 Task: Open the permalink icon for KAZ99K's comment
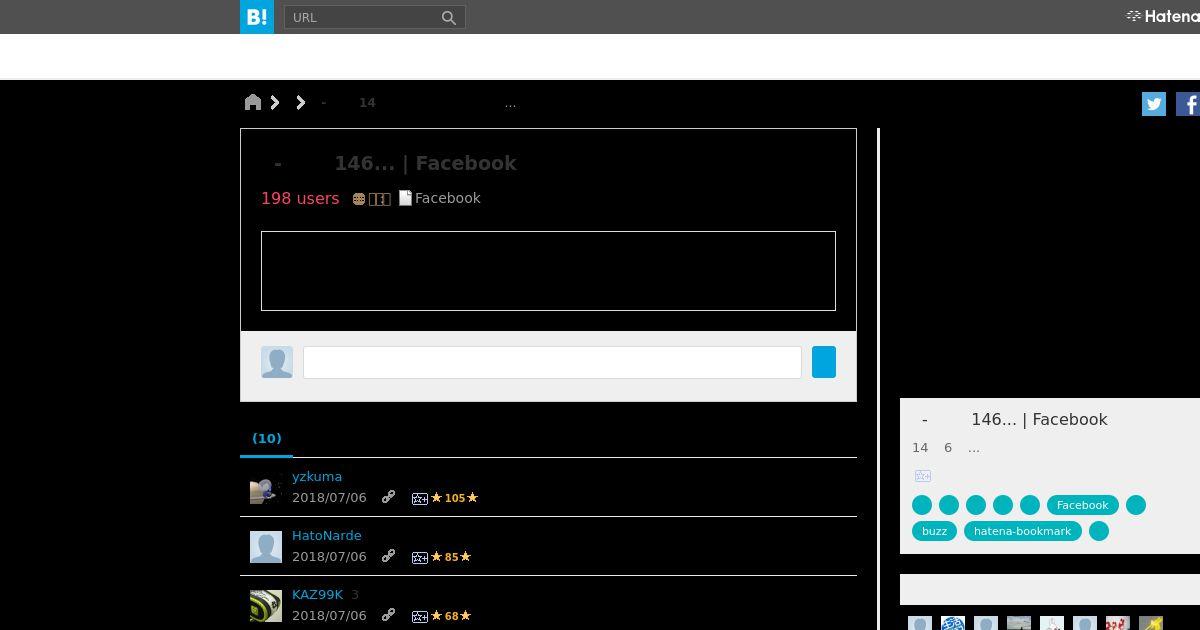(388, 615)
